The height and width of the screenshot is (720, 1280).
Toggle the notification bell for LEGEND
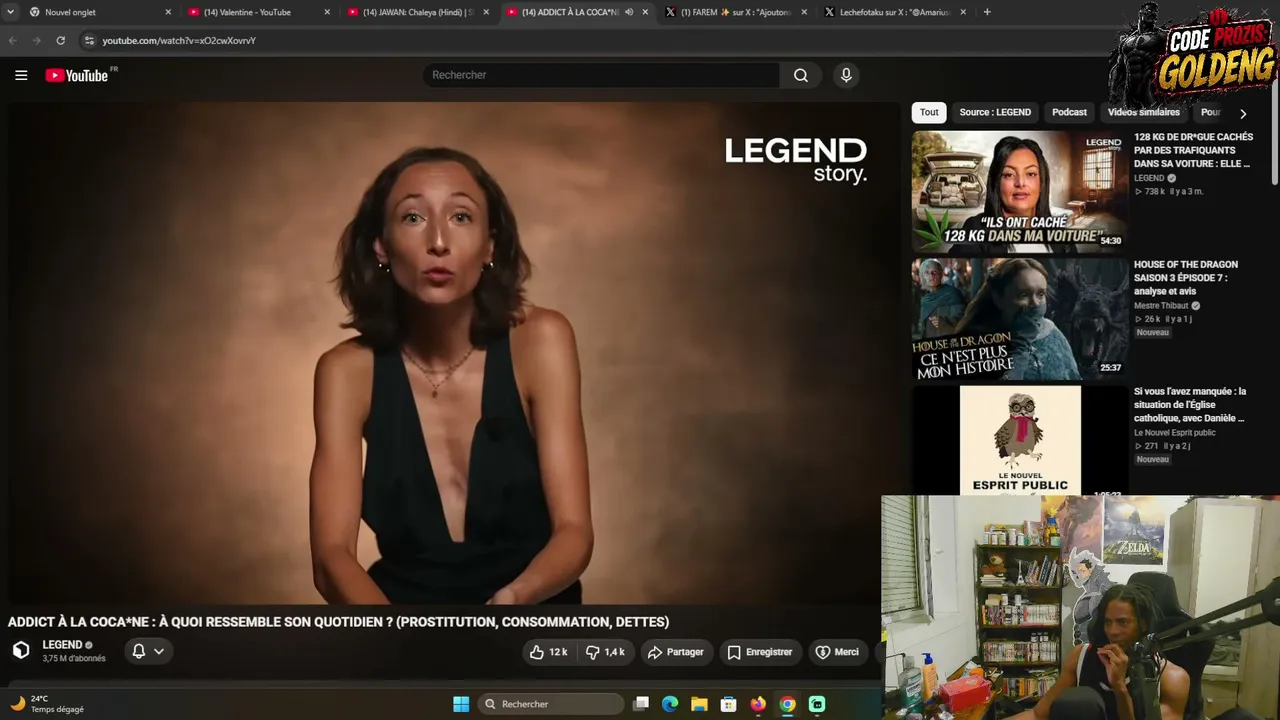pyautogui.click(x=139, y=651)
